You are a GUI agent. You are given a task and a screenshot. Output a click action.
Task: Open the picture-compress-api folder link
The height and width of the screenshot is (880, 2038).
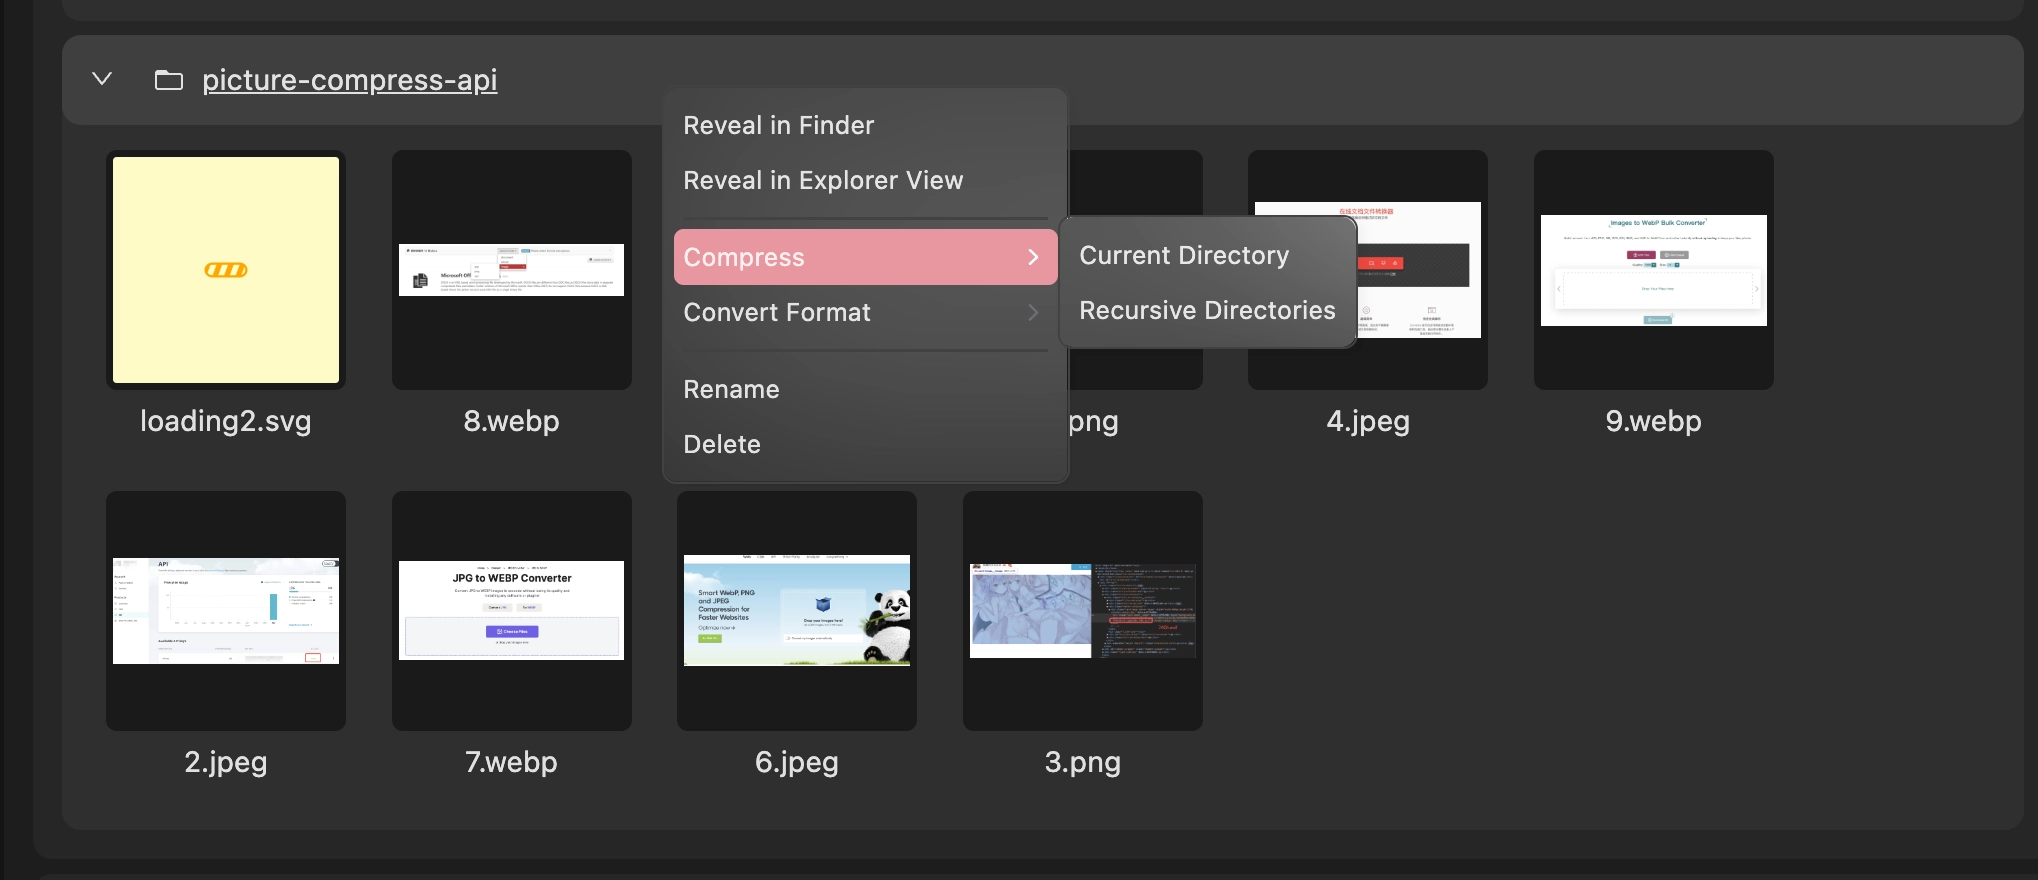pyautogui.click(x=349, y=80)
